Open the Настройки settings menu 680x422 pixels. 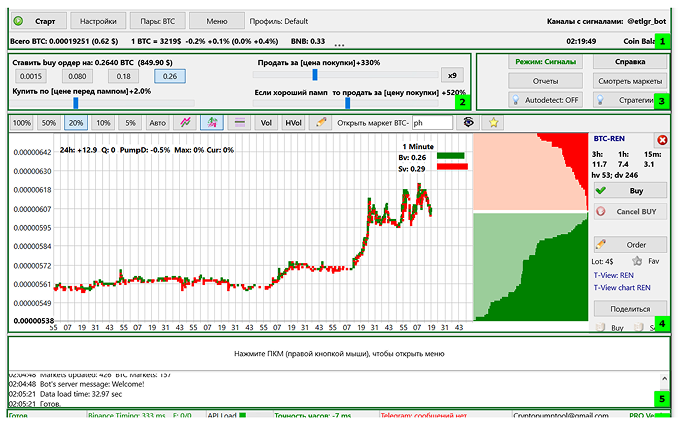[97, 20]
